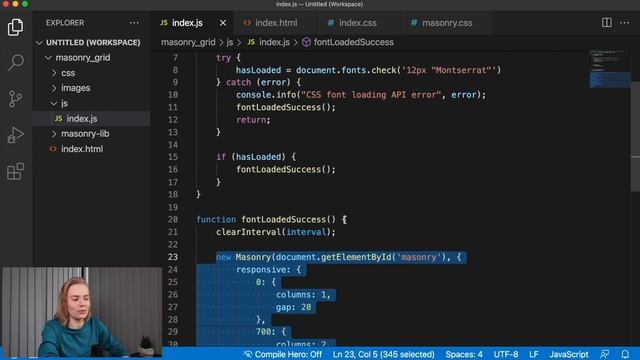The width and height of the screenshot is (640, 360).
Task: Select language mode JavaScript
Action: [x=569, y=354]
